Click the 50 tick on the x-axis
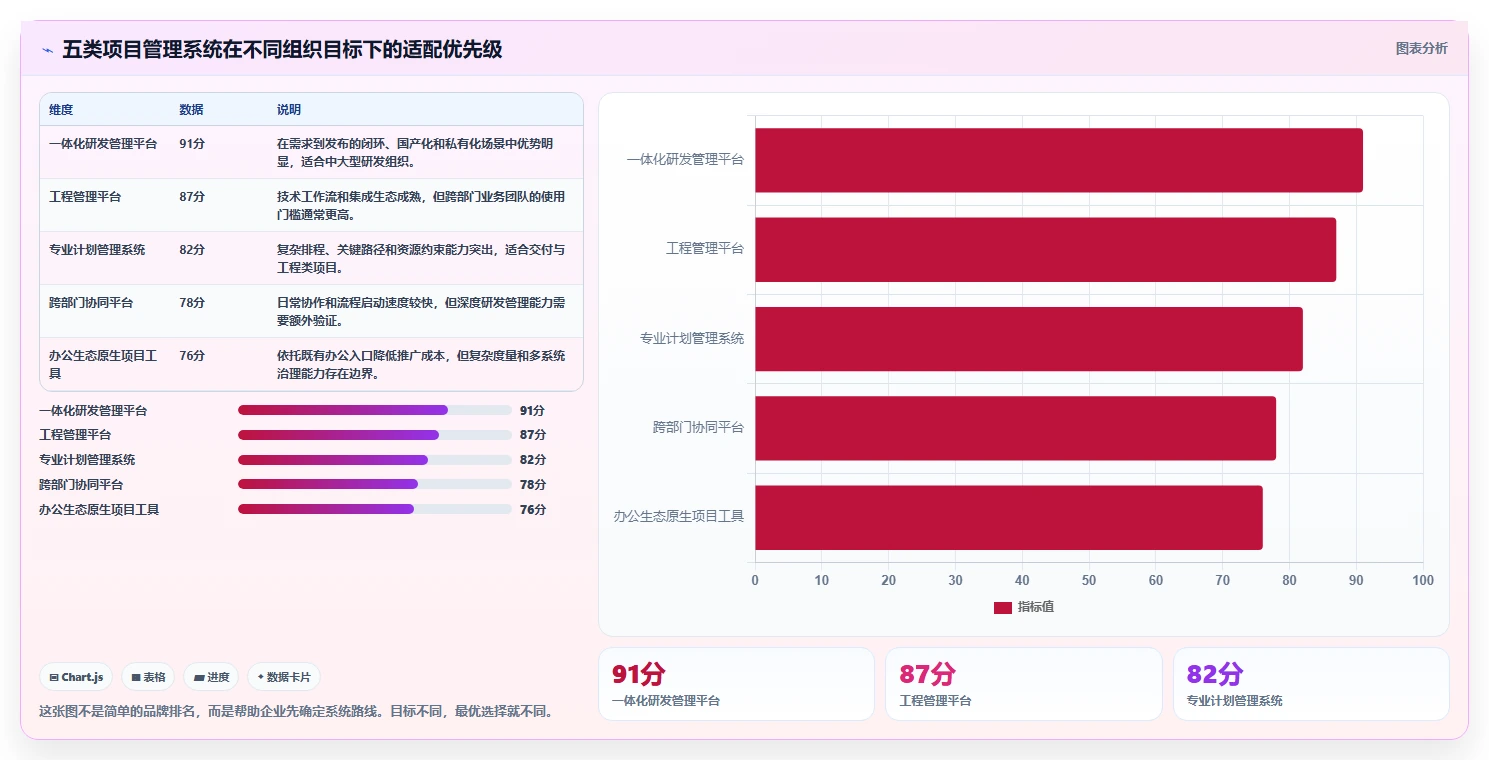This screenshot has height=760, width=1489. 1089,581
